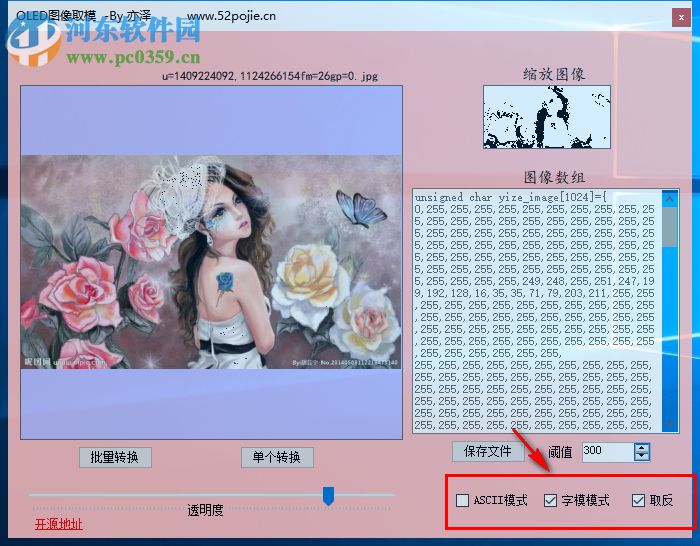Click the image array scrollbar down arrow
The height and width of the screenshot is (546, 700).
670,423
